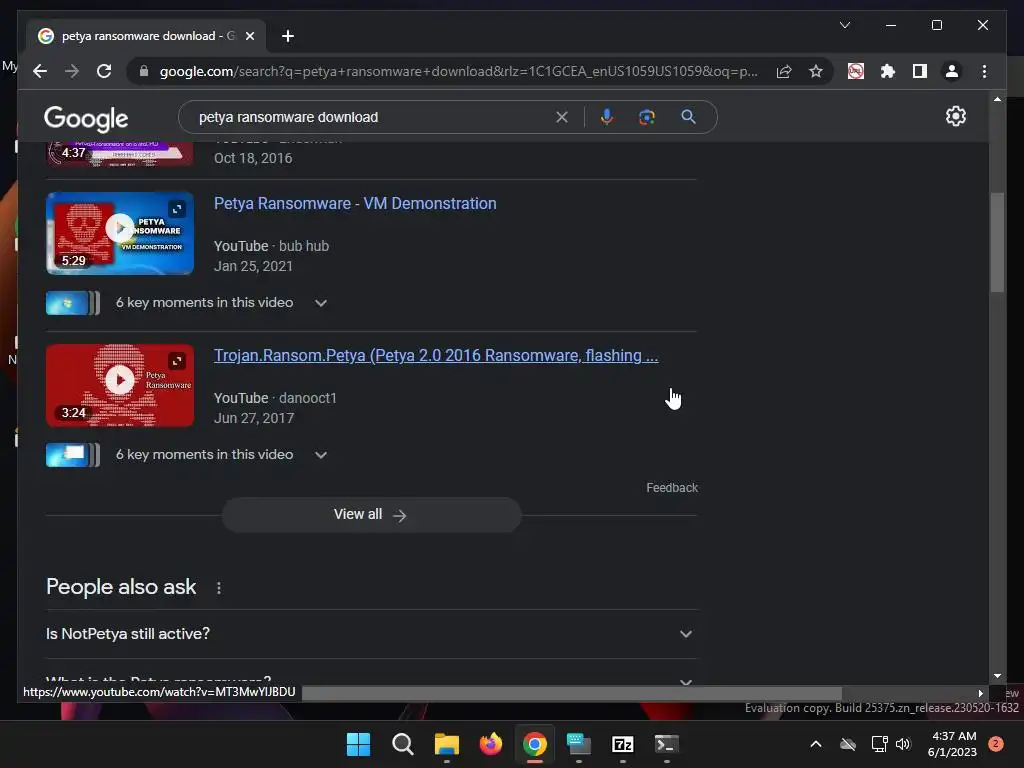Open tab search chevron in title bar

(x=844, y=25)
